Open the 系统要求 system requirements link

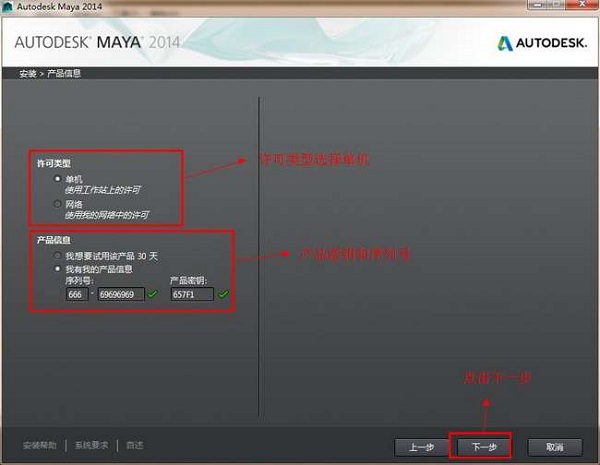point(91,445)
